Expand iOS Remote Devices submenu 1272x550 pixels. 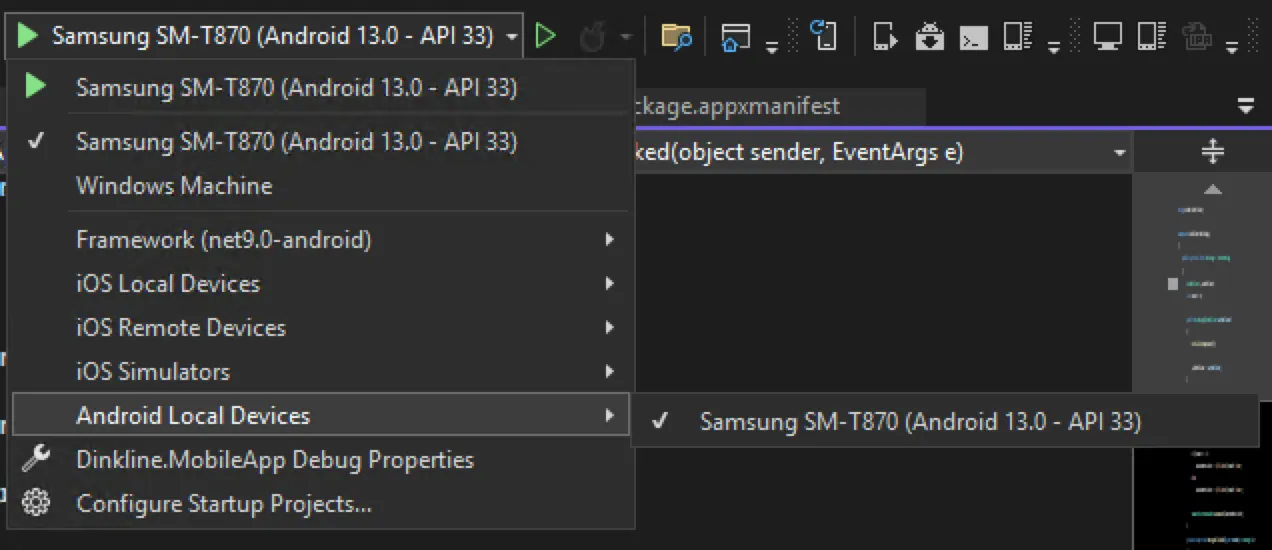pyautogui.click(x=321, y=327)
